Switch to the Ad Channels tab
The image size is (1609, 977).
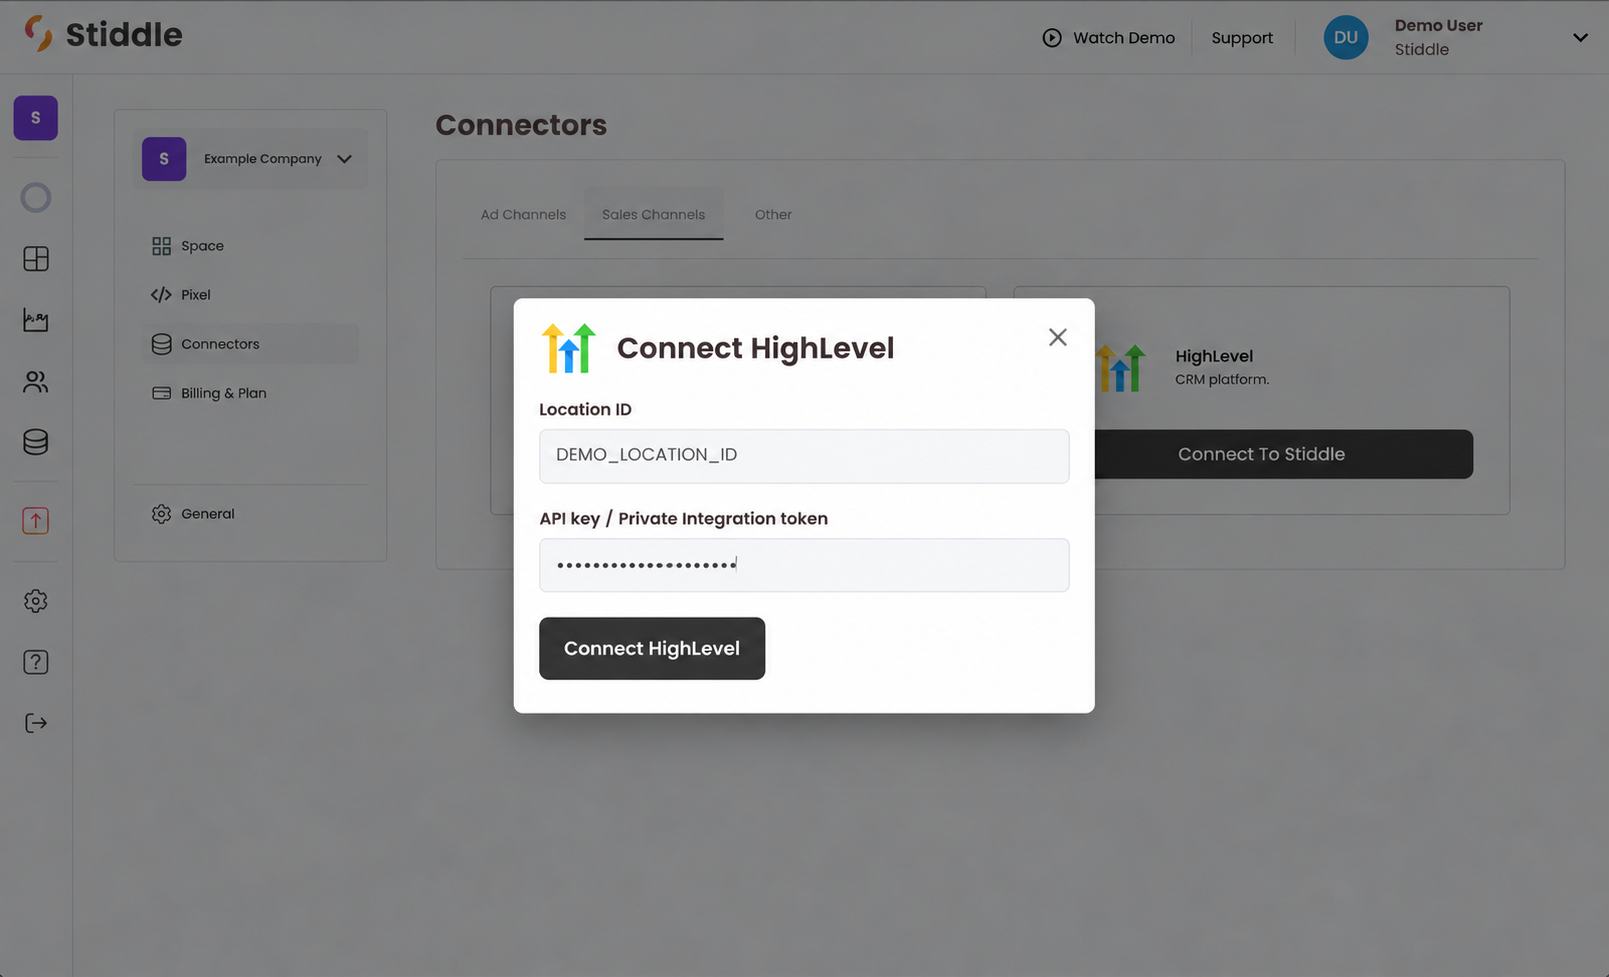click(523, 215)
